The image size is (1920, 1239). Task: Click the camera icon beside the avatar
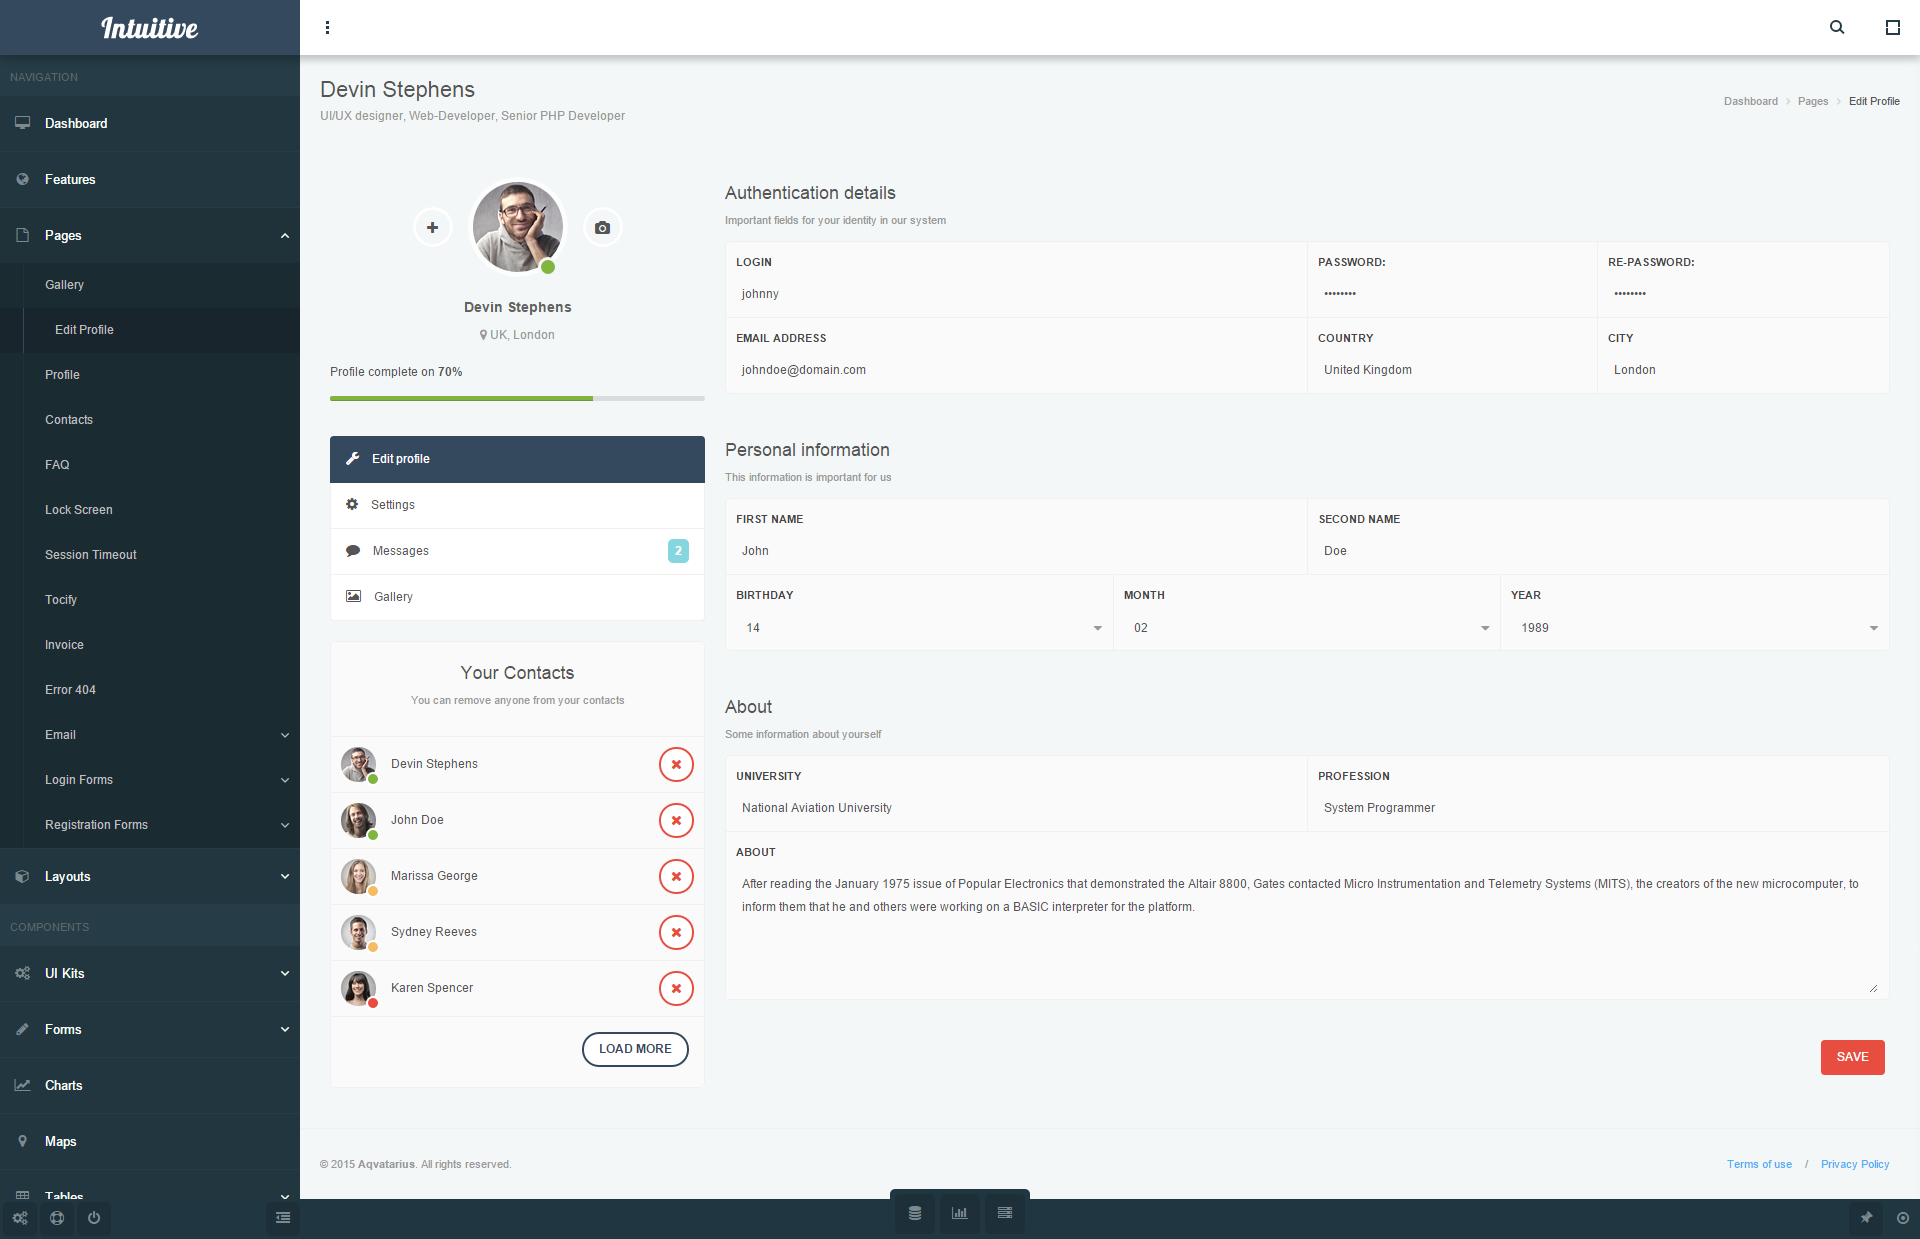point(602,228)
